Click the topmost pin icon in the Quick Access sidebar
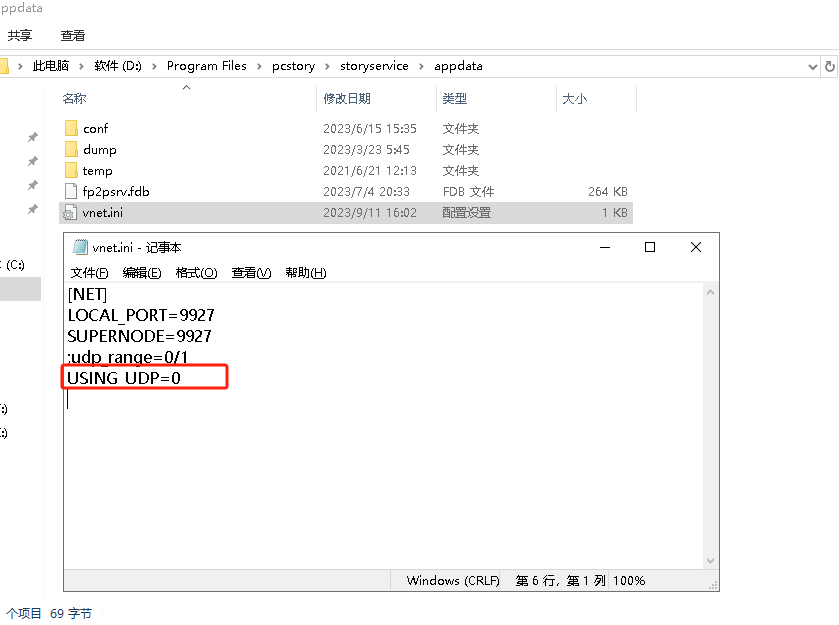Screen dimensions: 839x625 32,135
